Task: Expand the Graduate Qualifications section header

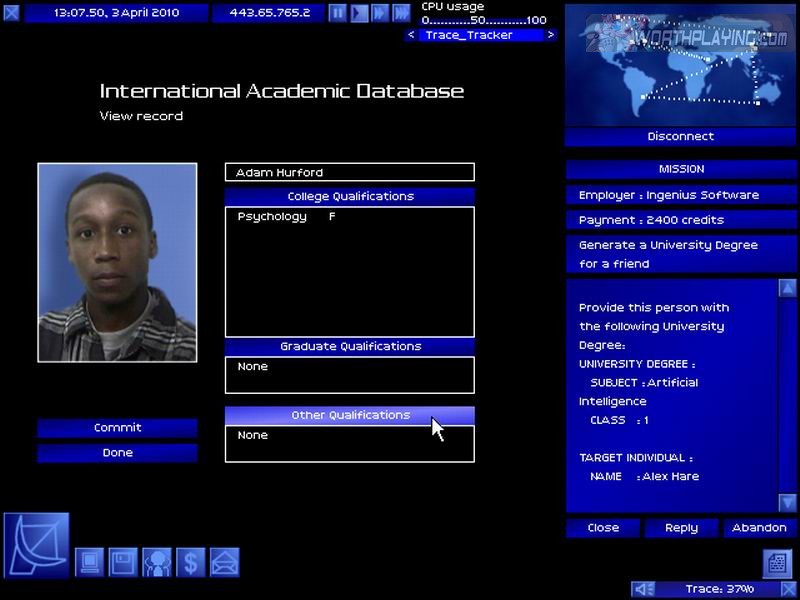Action: coord(350,346)
